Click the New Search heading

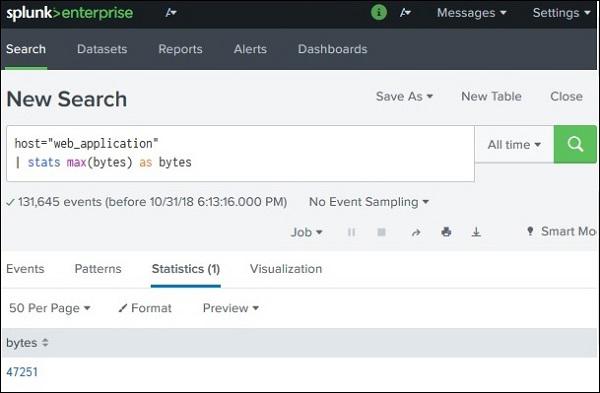click(67, 99)
